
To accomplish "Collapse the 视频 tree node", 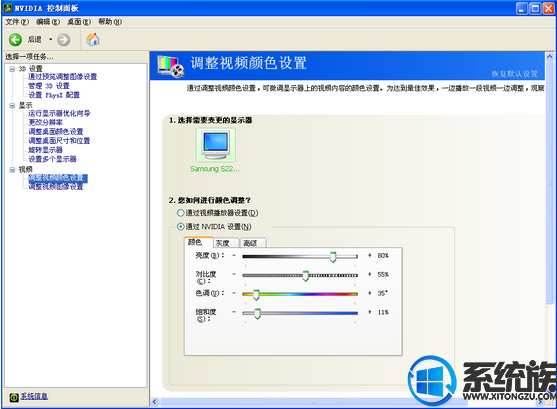I will [12, 170].
